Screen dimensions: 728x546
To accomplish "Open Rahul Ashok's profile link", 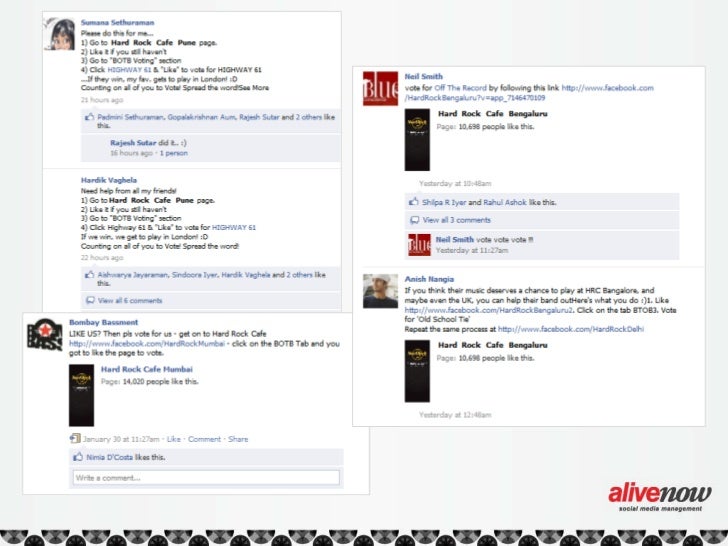I will pos(505,202).
